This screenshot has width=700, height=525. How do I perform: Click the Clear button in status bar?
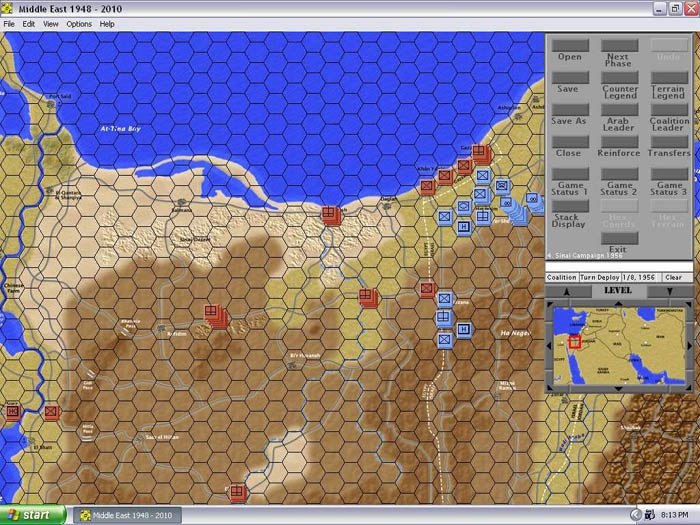point(677,277)
